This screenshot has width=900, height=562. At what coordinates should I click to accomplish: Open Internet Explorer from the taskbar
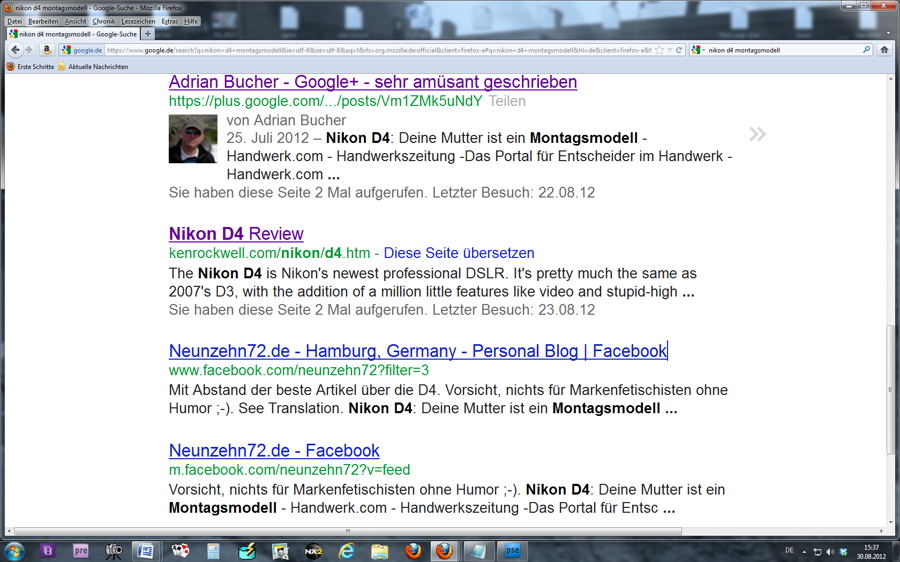point(347,551)
